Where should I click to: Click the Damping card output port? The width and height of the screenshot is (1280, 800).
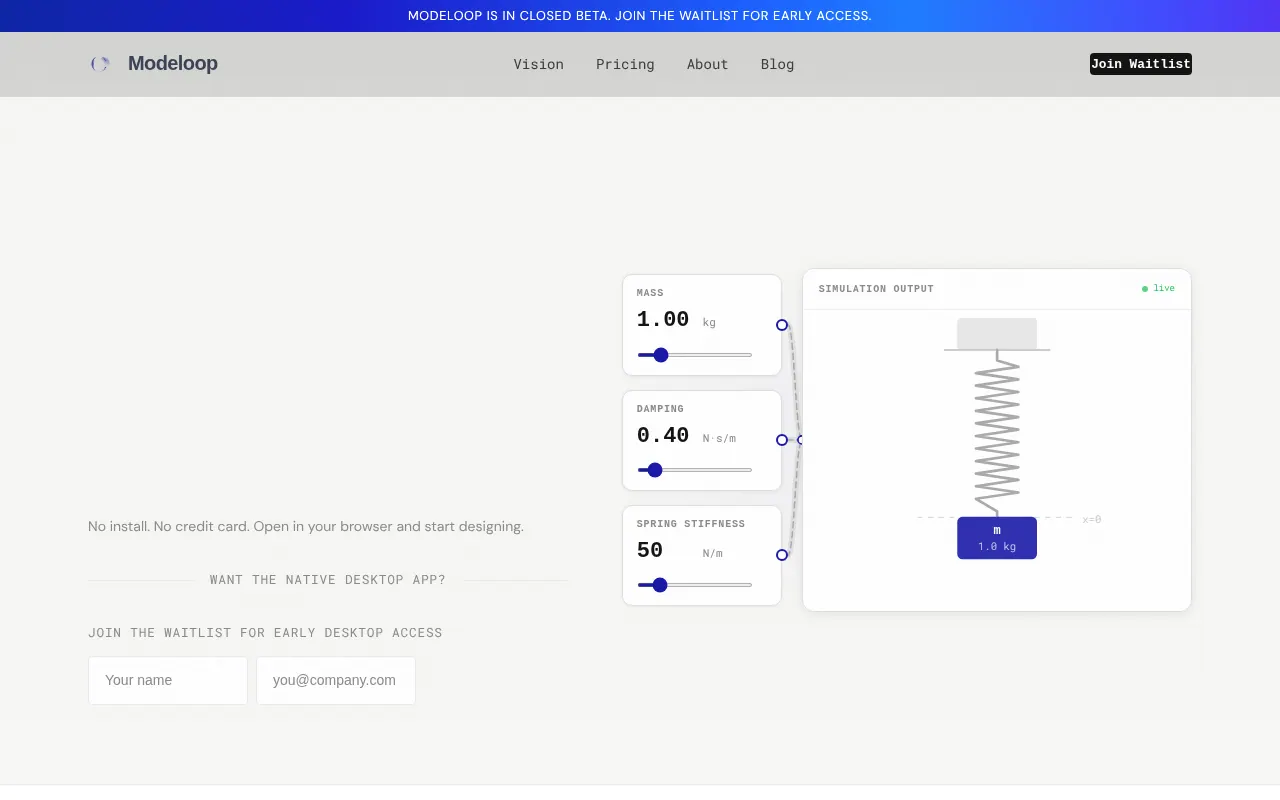tap(782, 440)
